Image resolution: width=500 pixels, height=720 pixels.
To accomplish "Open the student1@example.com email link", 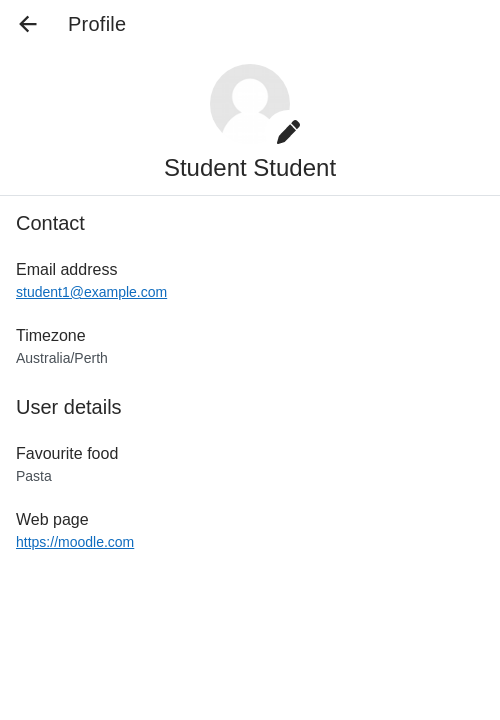I will coord(91,292).
